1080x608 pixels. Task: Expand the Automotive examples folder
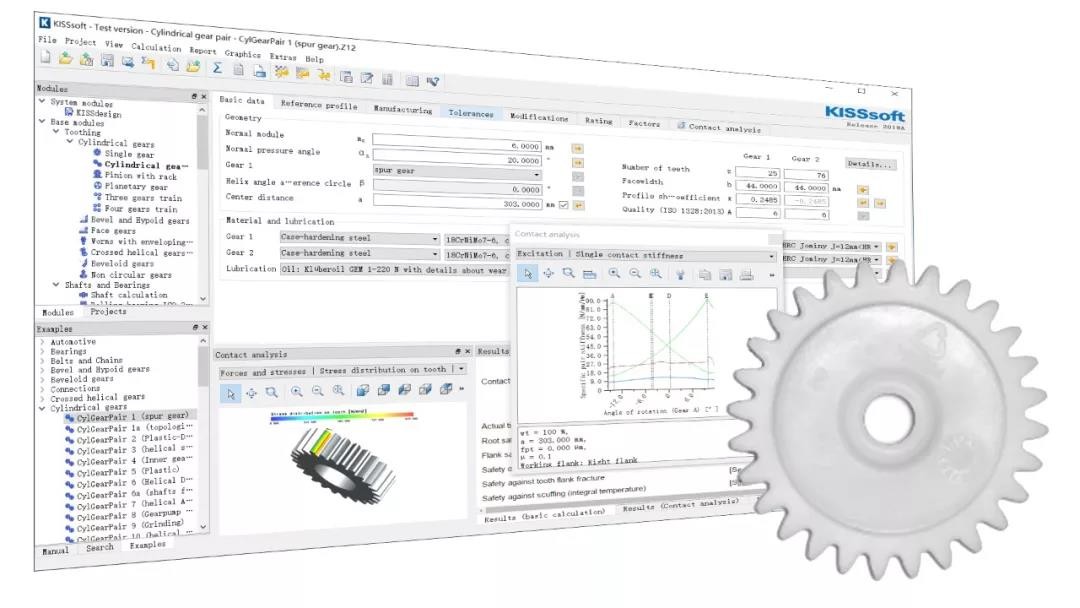pos(42,342)
